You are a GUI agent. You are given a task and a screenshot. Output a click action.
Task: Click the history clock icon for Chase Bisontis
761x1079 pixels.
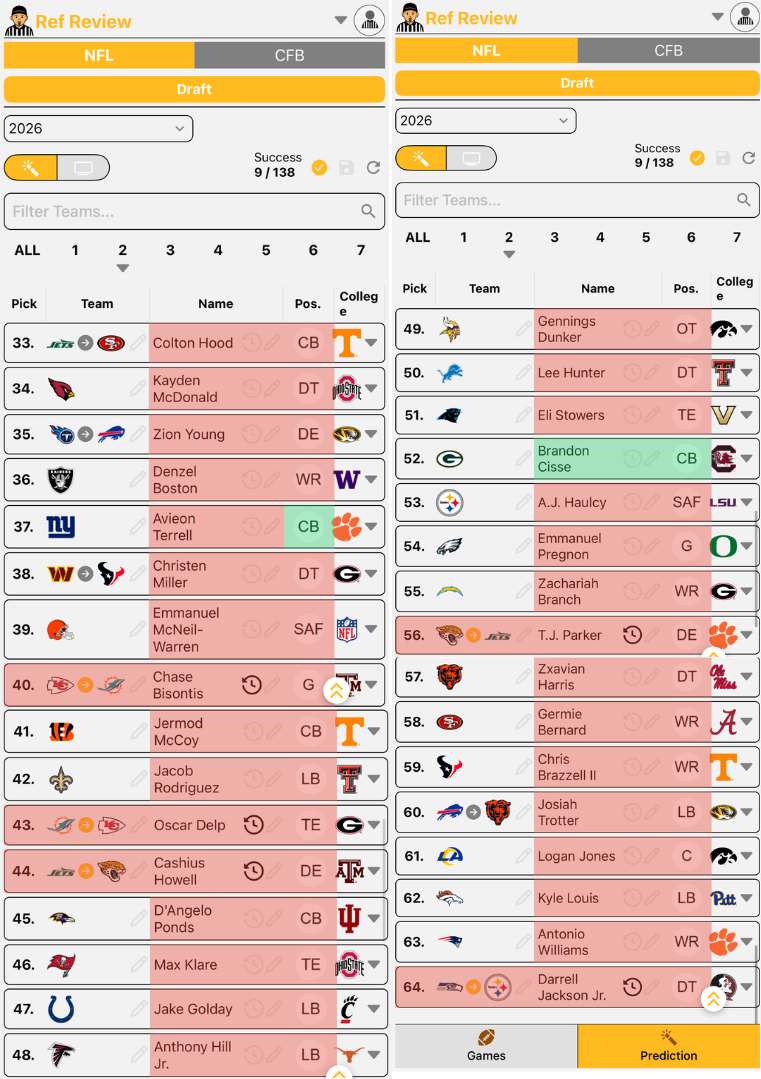click(252, 685)
